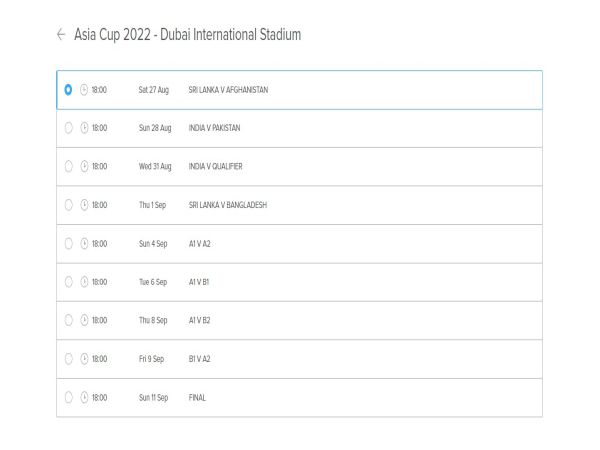This screenshot has width=600, height=450.
Task: Click the clock icon in Sun 4 Sep row
Action: pos(84,244)
